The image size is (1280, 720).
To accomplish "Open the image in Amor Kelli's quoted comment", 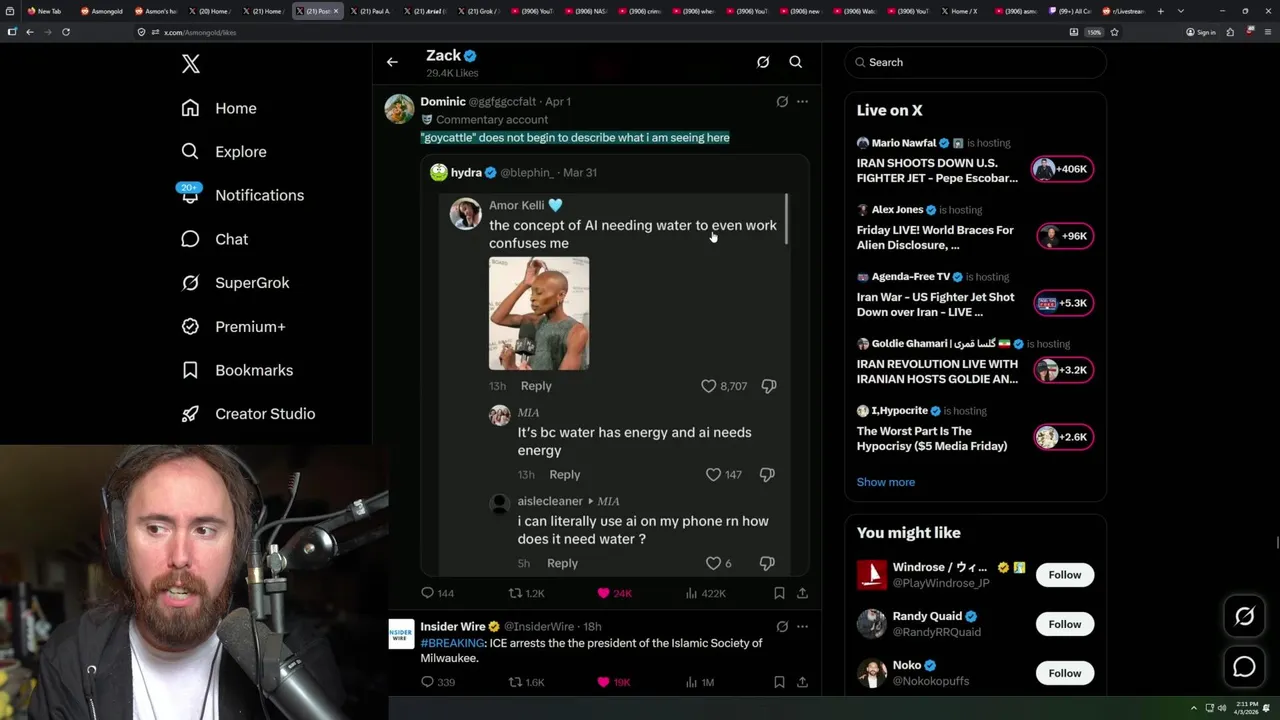I will (x=539, y=313).
